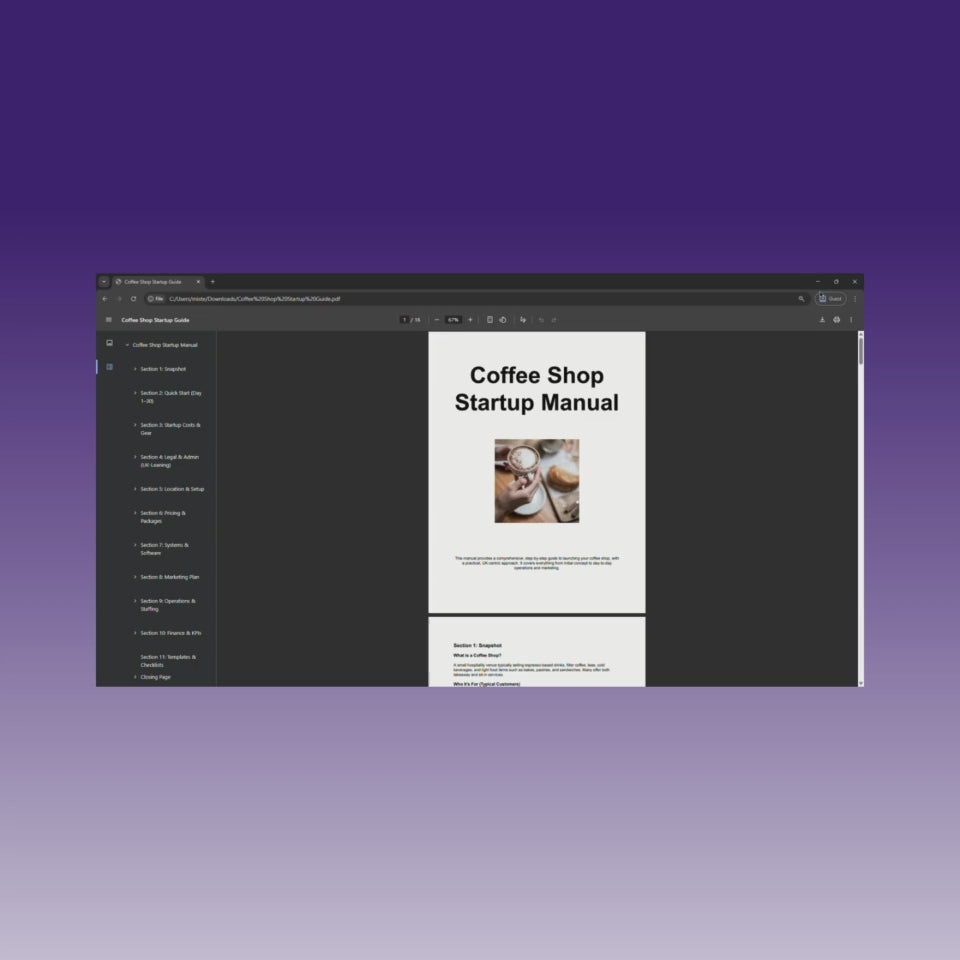This screenshot has height=960, width=960.
Task: Click the fit-to-page icon
Action: 489,319
